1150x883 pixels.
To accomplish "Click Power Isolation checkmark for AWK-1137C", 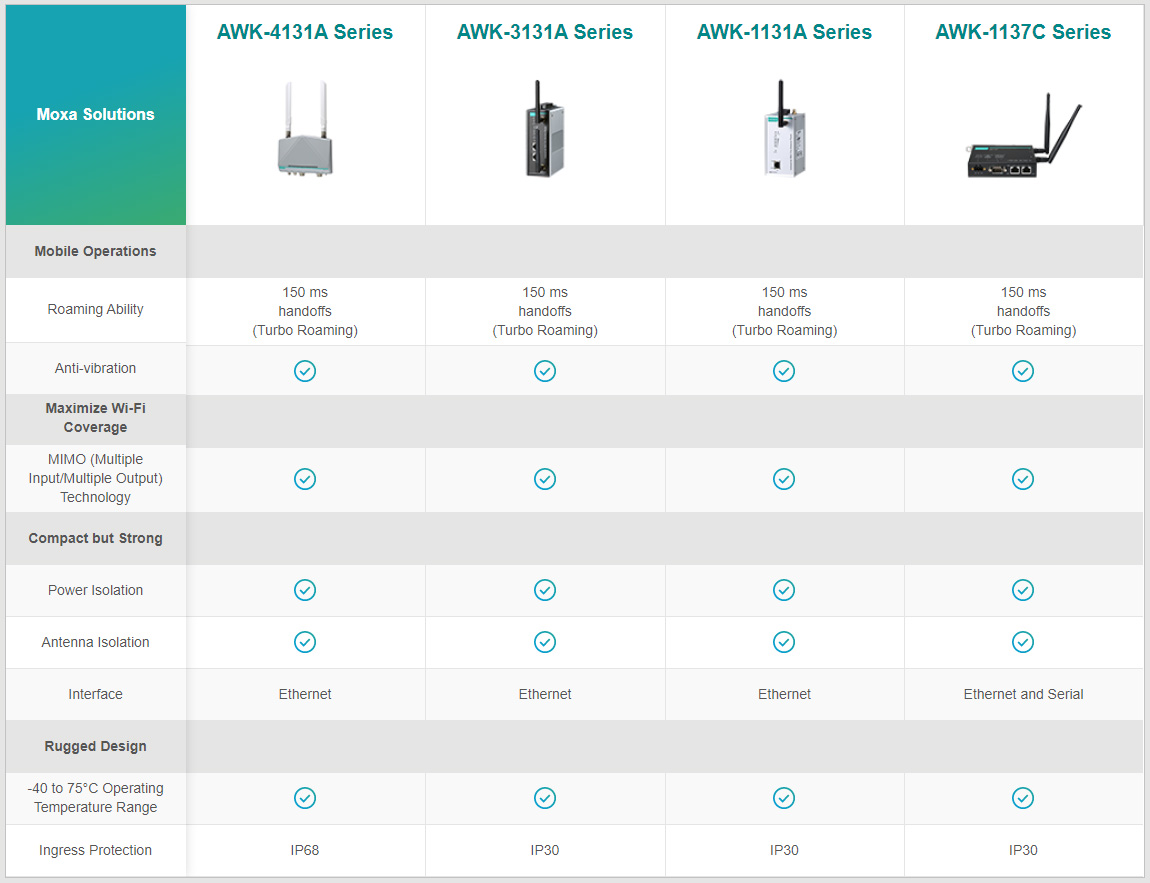I will [x=1023, y=590].
